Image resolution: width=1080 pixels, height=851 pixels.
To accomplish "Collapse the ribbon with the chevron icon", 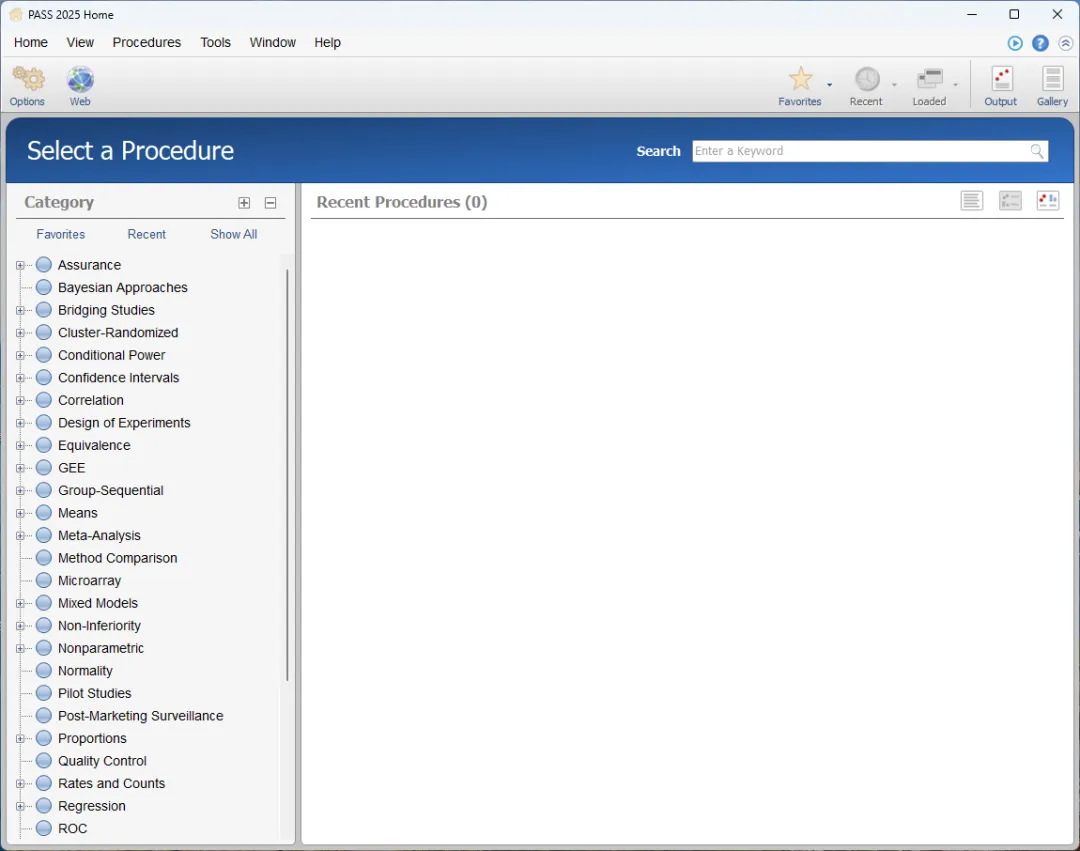I will pos(1065,43).
